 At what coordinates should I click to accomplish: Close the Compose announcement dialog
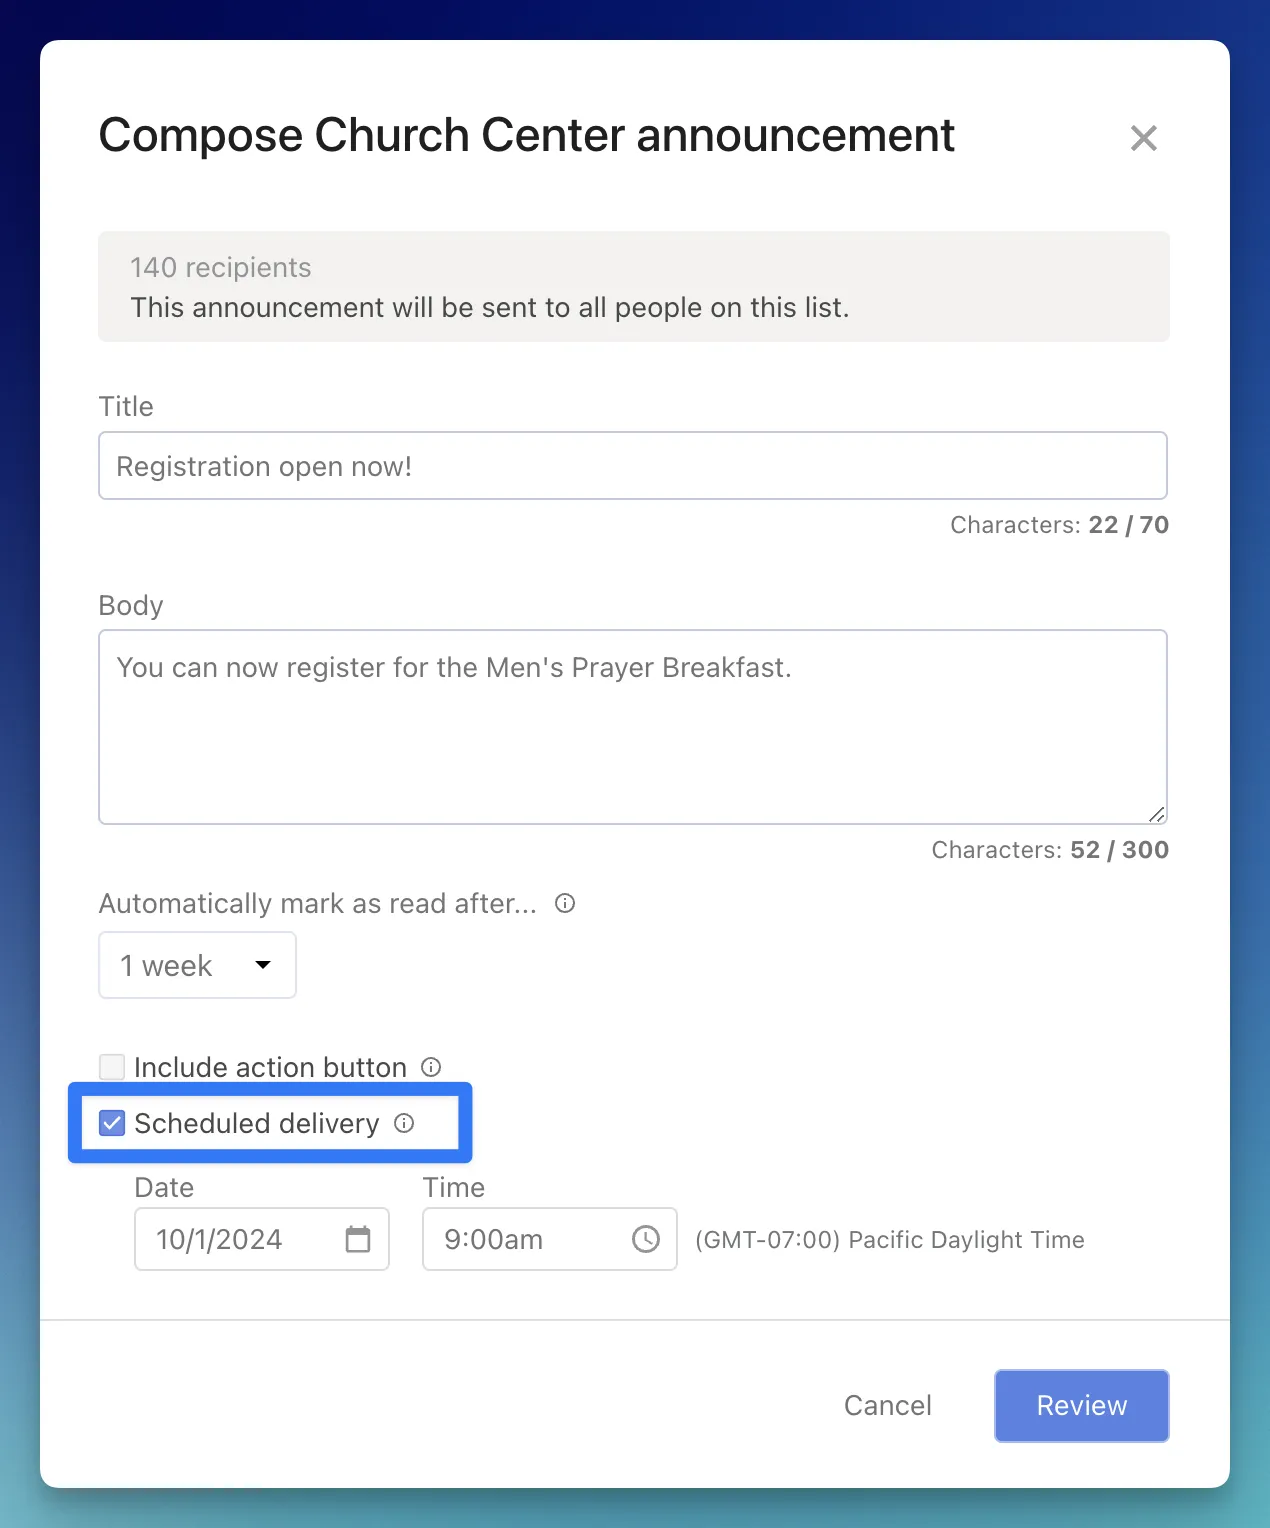click(x=1143, y=138)
